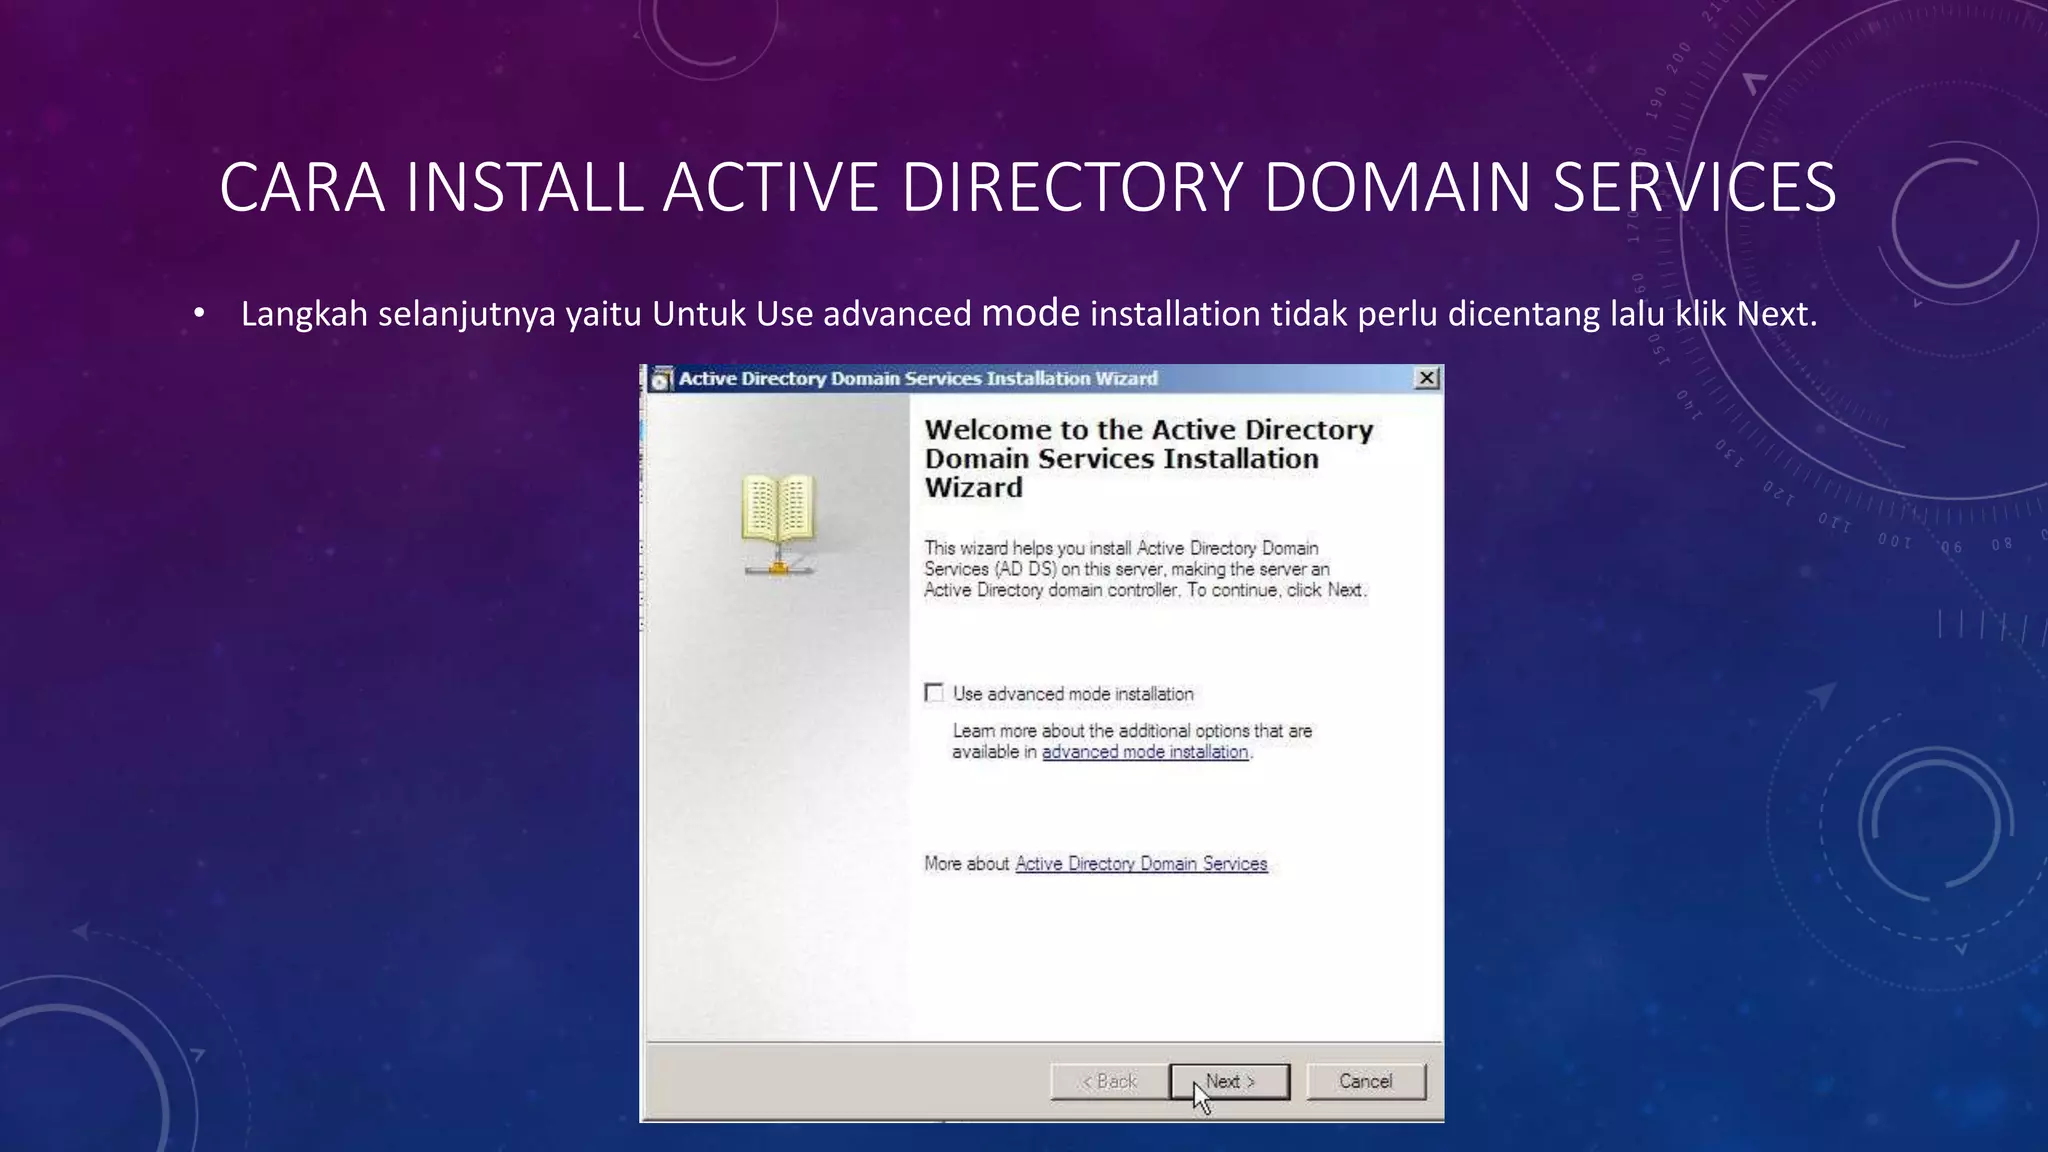Click the wizard title bar icon

[660, 379]
